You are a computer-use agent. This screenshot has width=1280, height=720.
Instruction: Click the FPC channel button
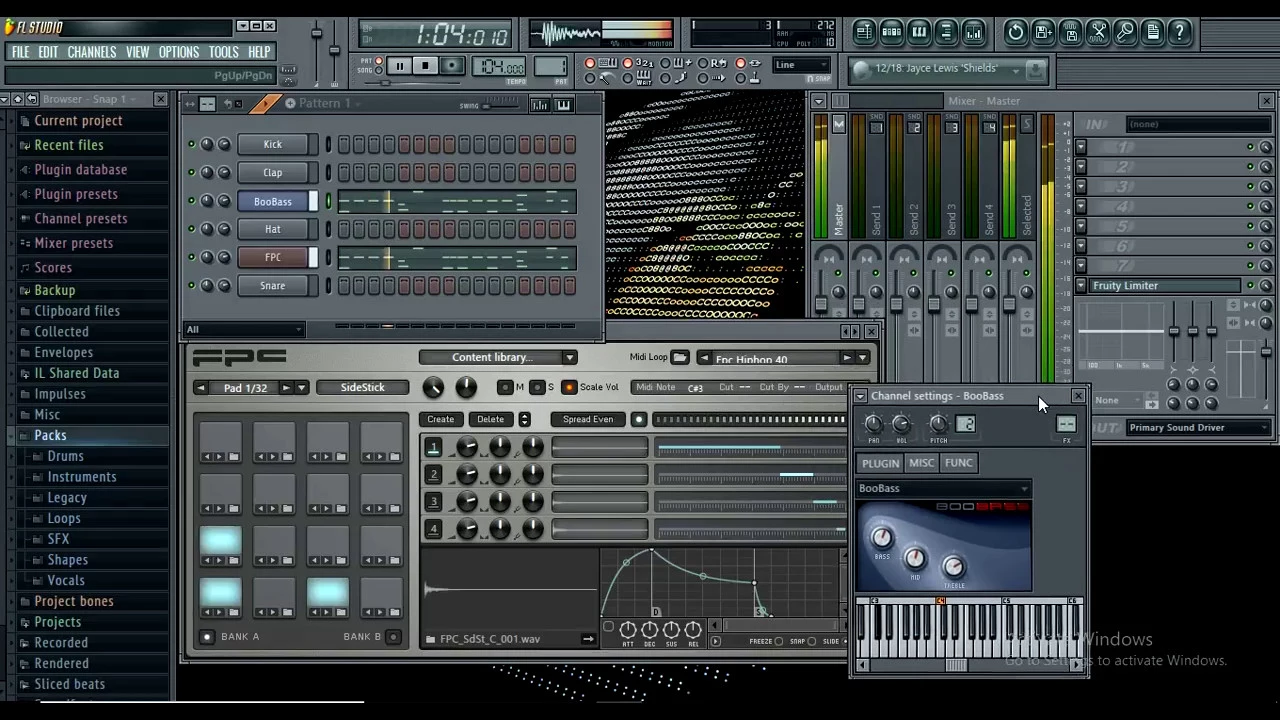(272, 257)
